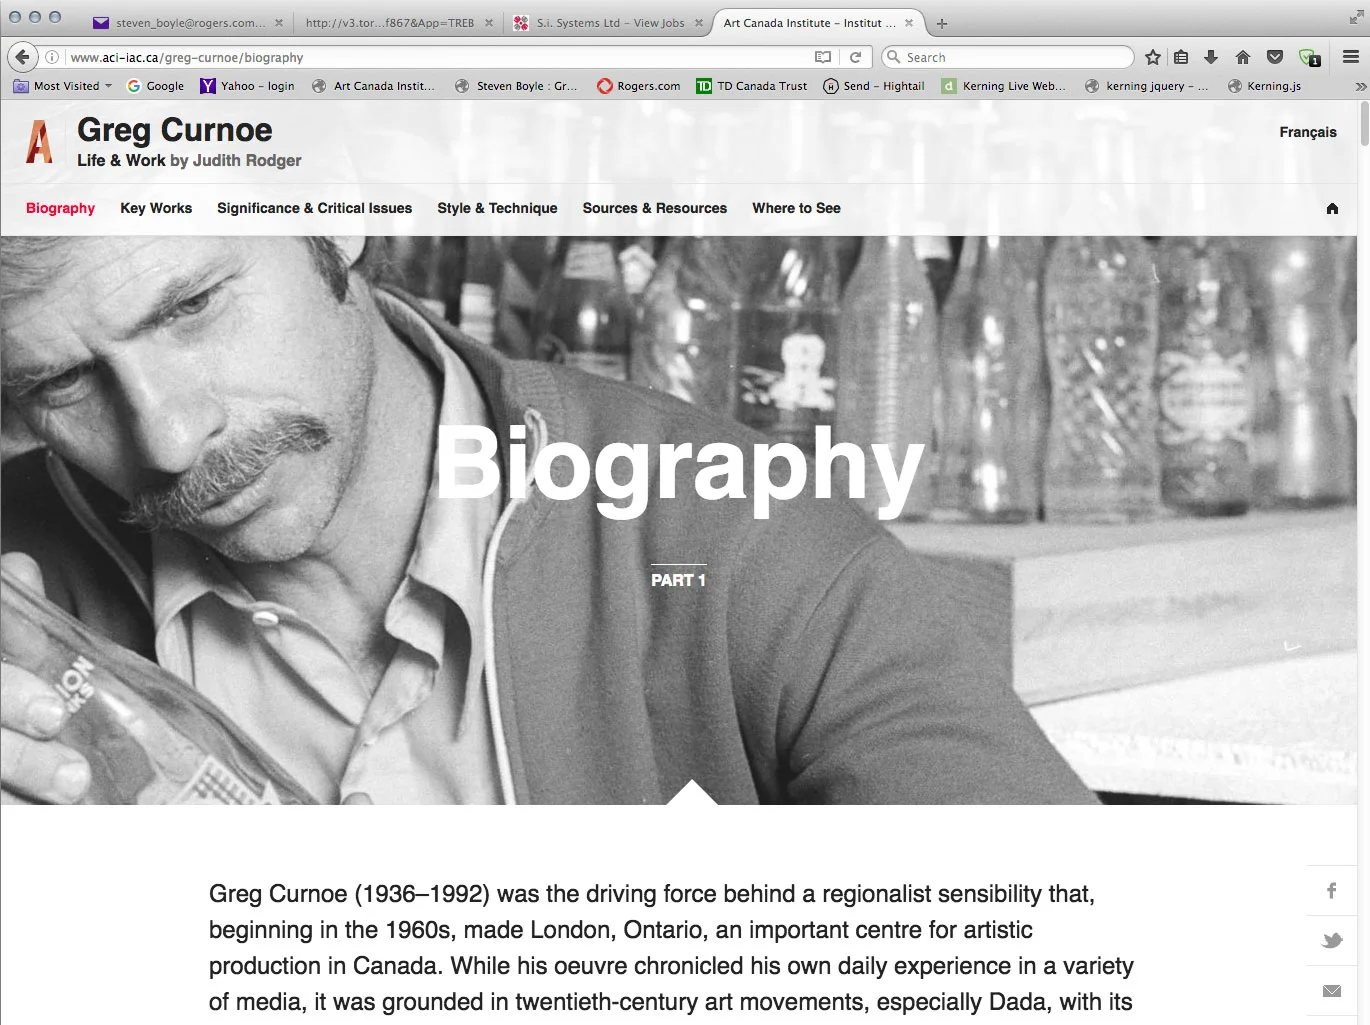Click the Greg Curnoe title heading
This screenshot has height=1025, width=1370.
(x=175, y=130)
